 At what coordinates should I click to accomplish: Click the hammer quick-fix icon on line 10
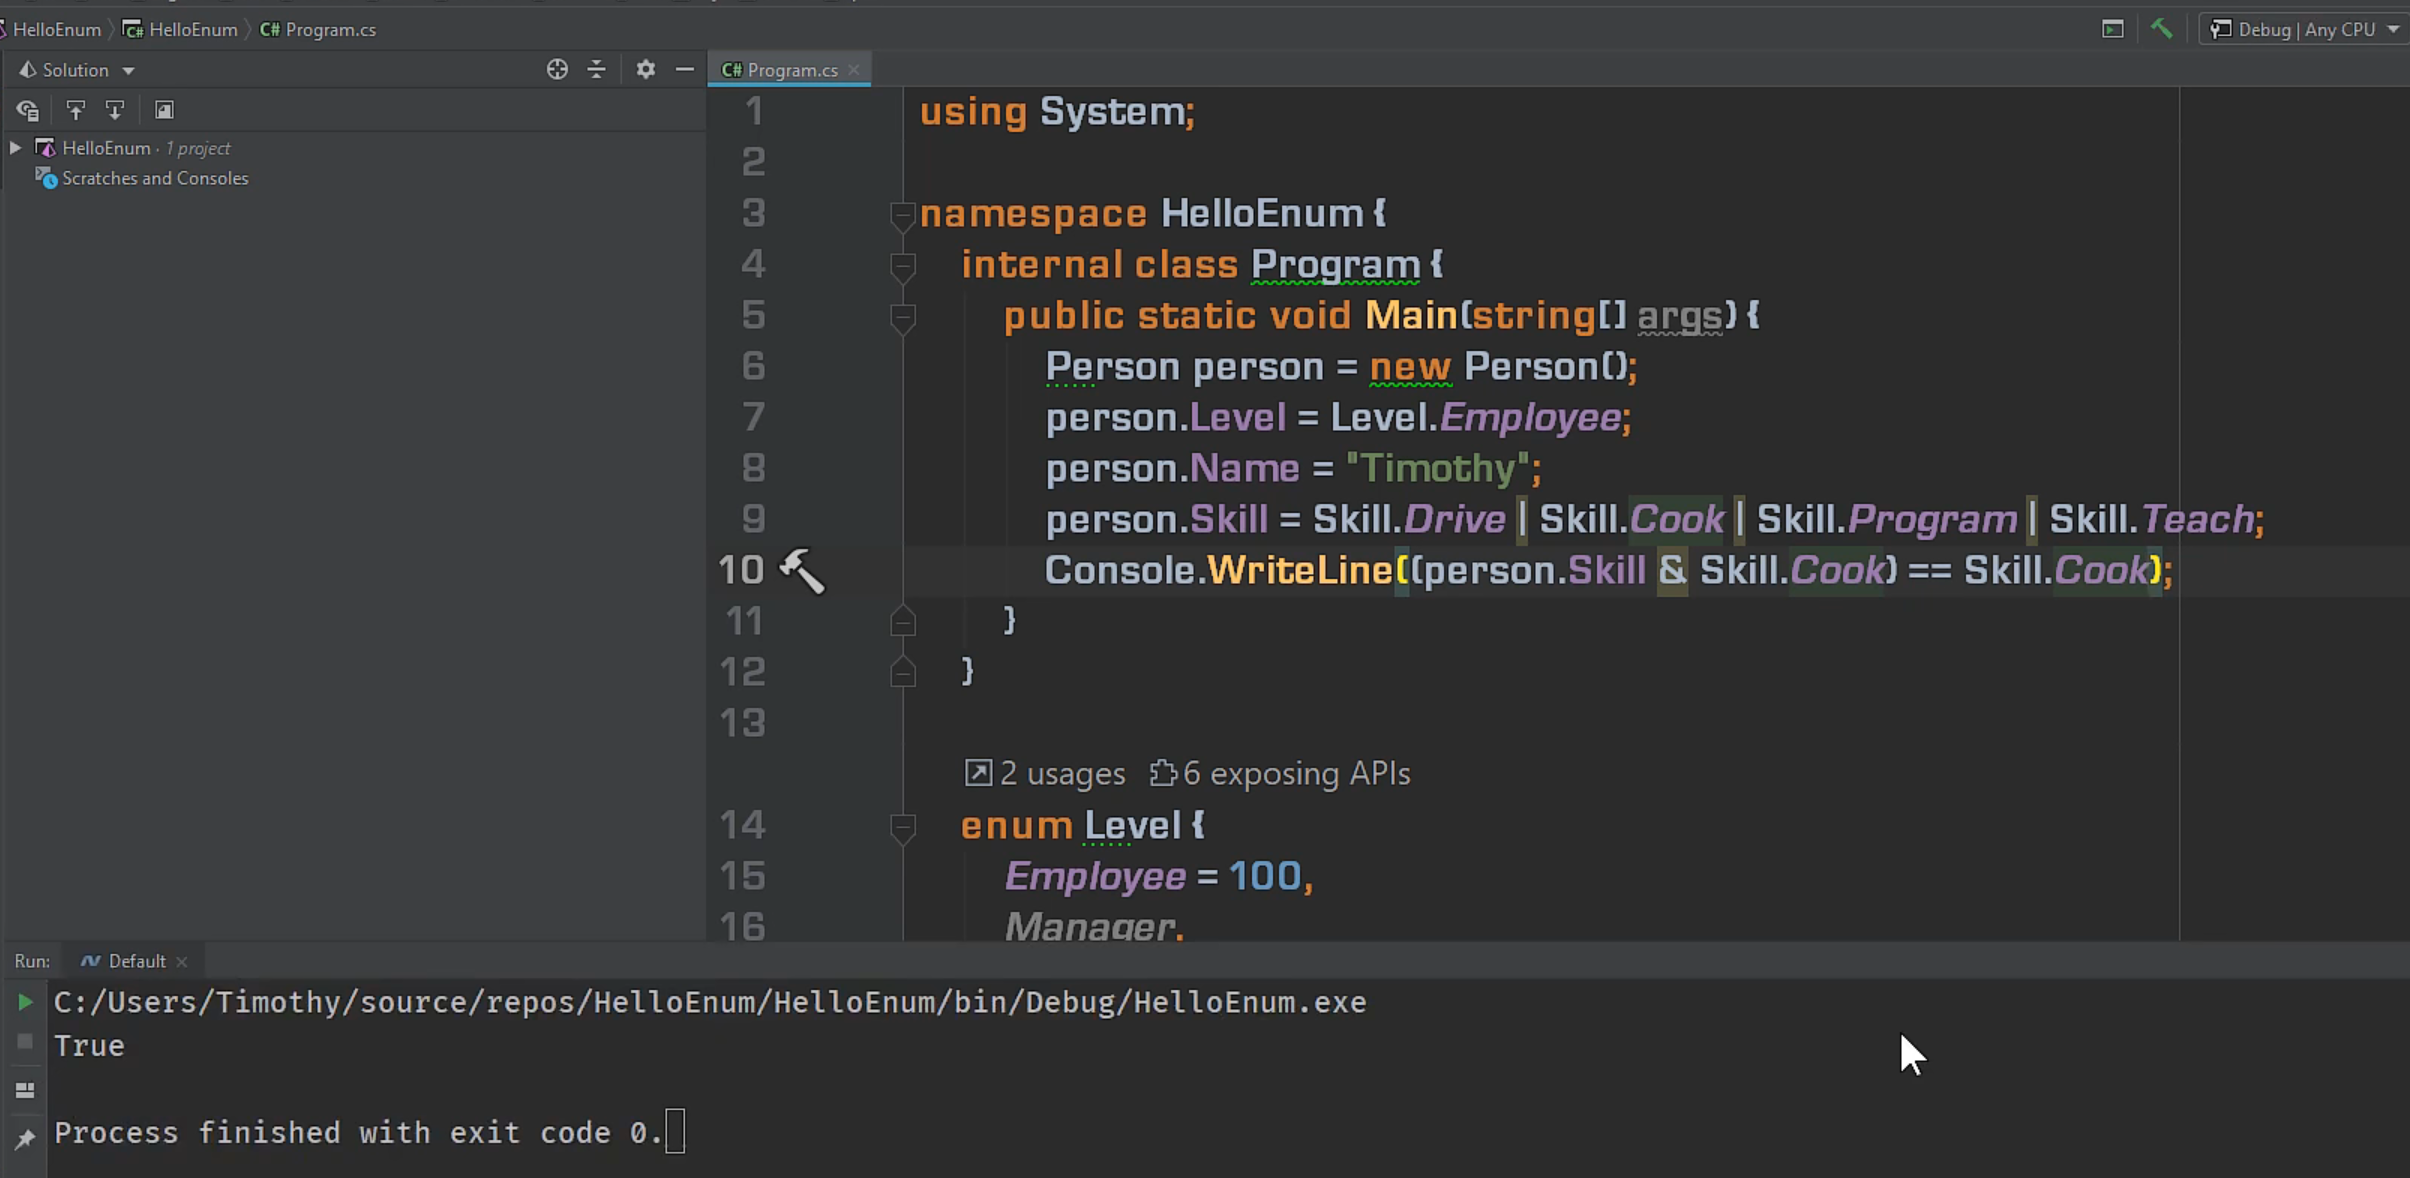click(x=802, y=571)
